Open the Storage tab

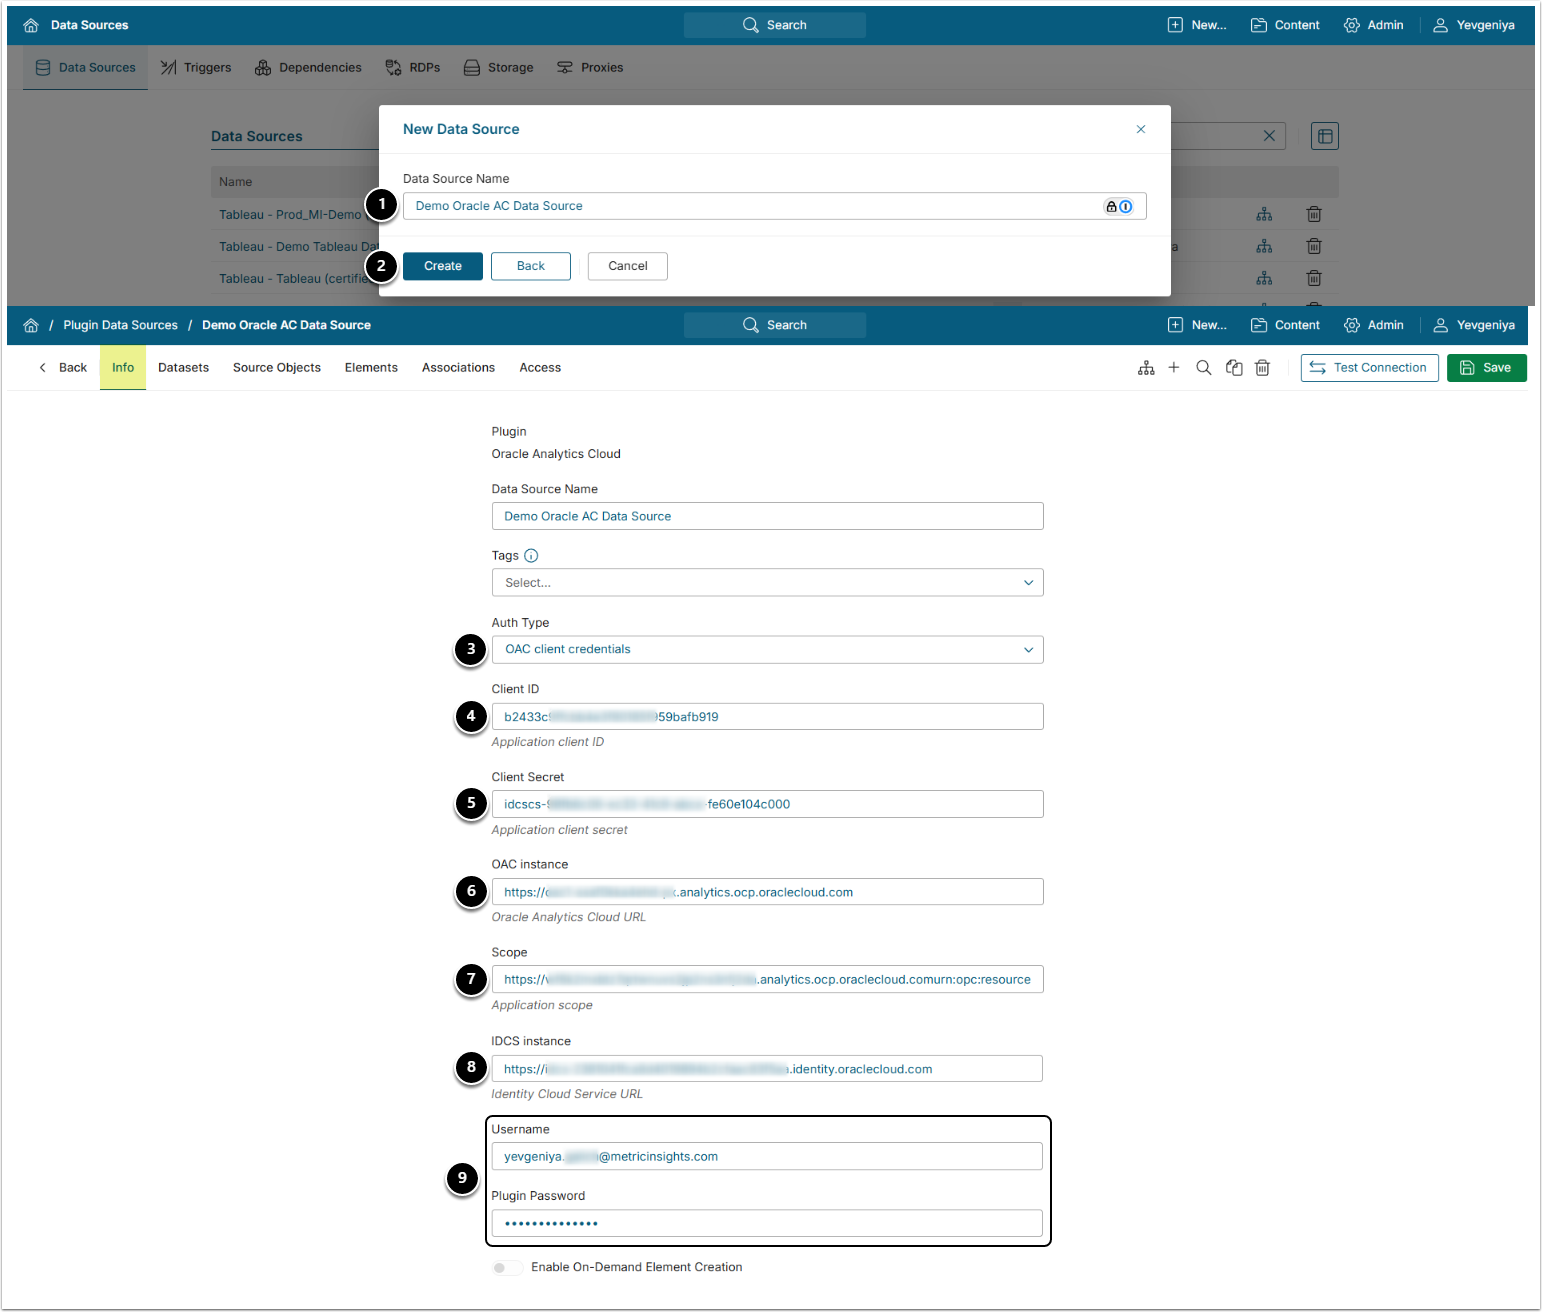498,68
